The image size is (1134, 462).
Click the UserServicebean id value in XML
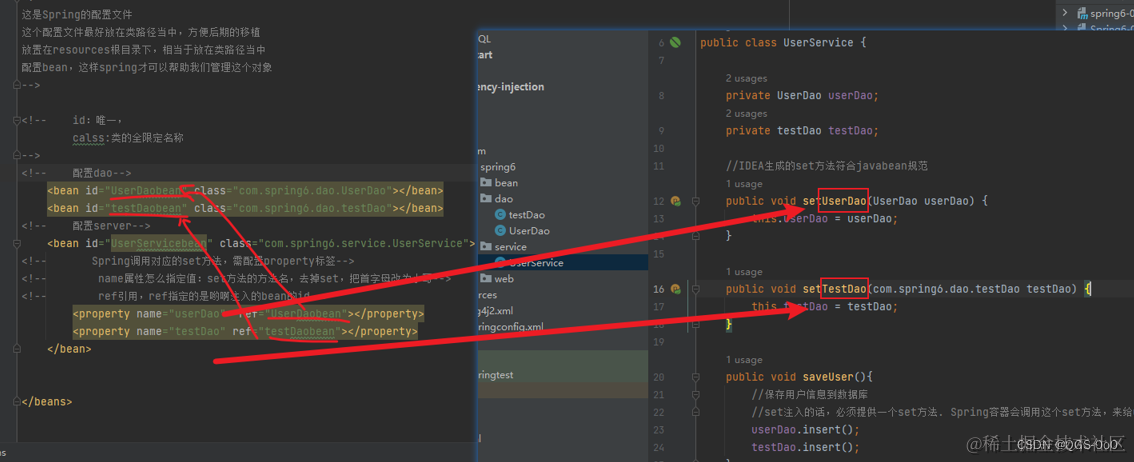[x=158, y=243]
